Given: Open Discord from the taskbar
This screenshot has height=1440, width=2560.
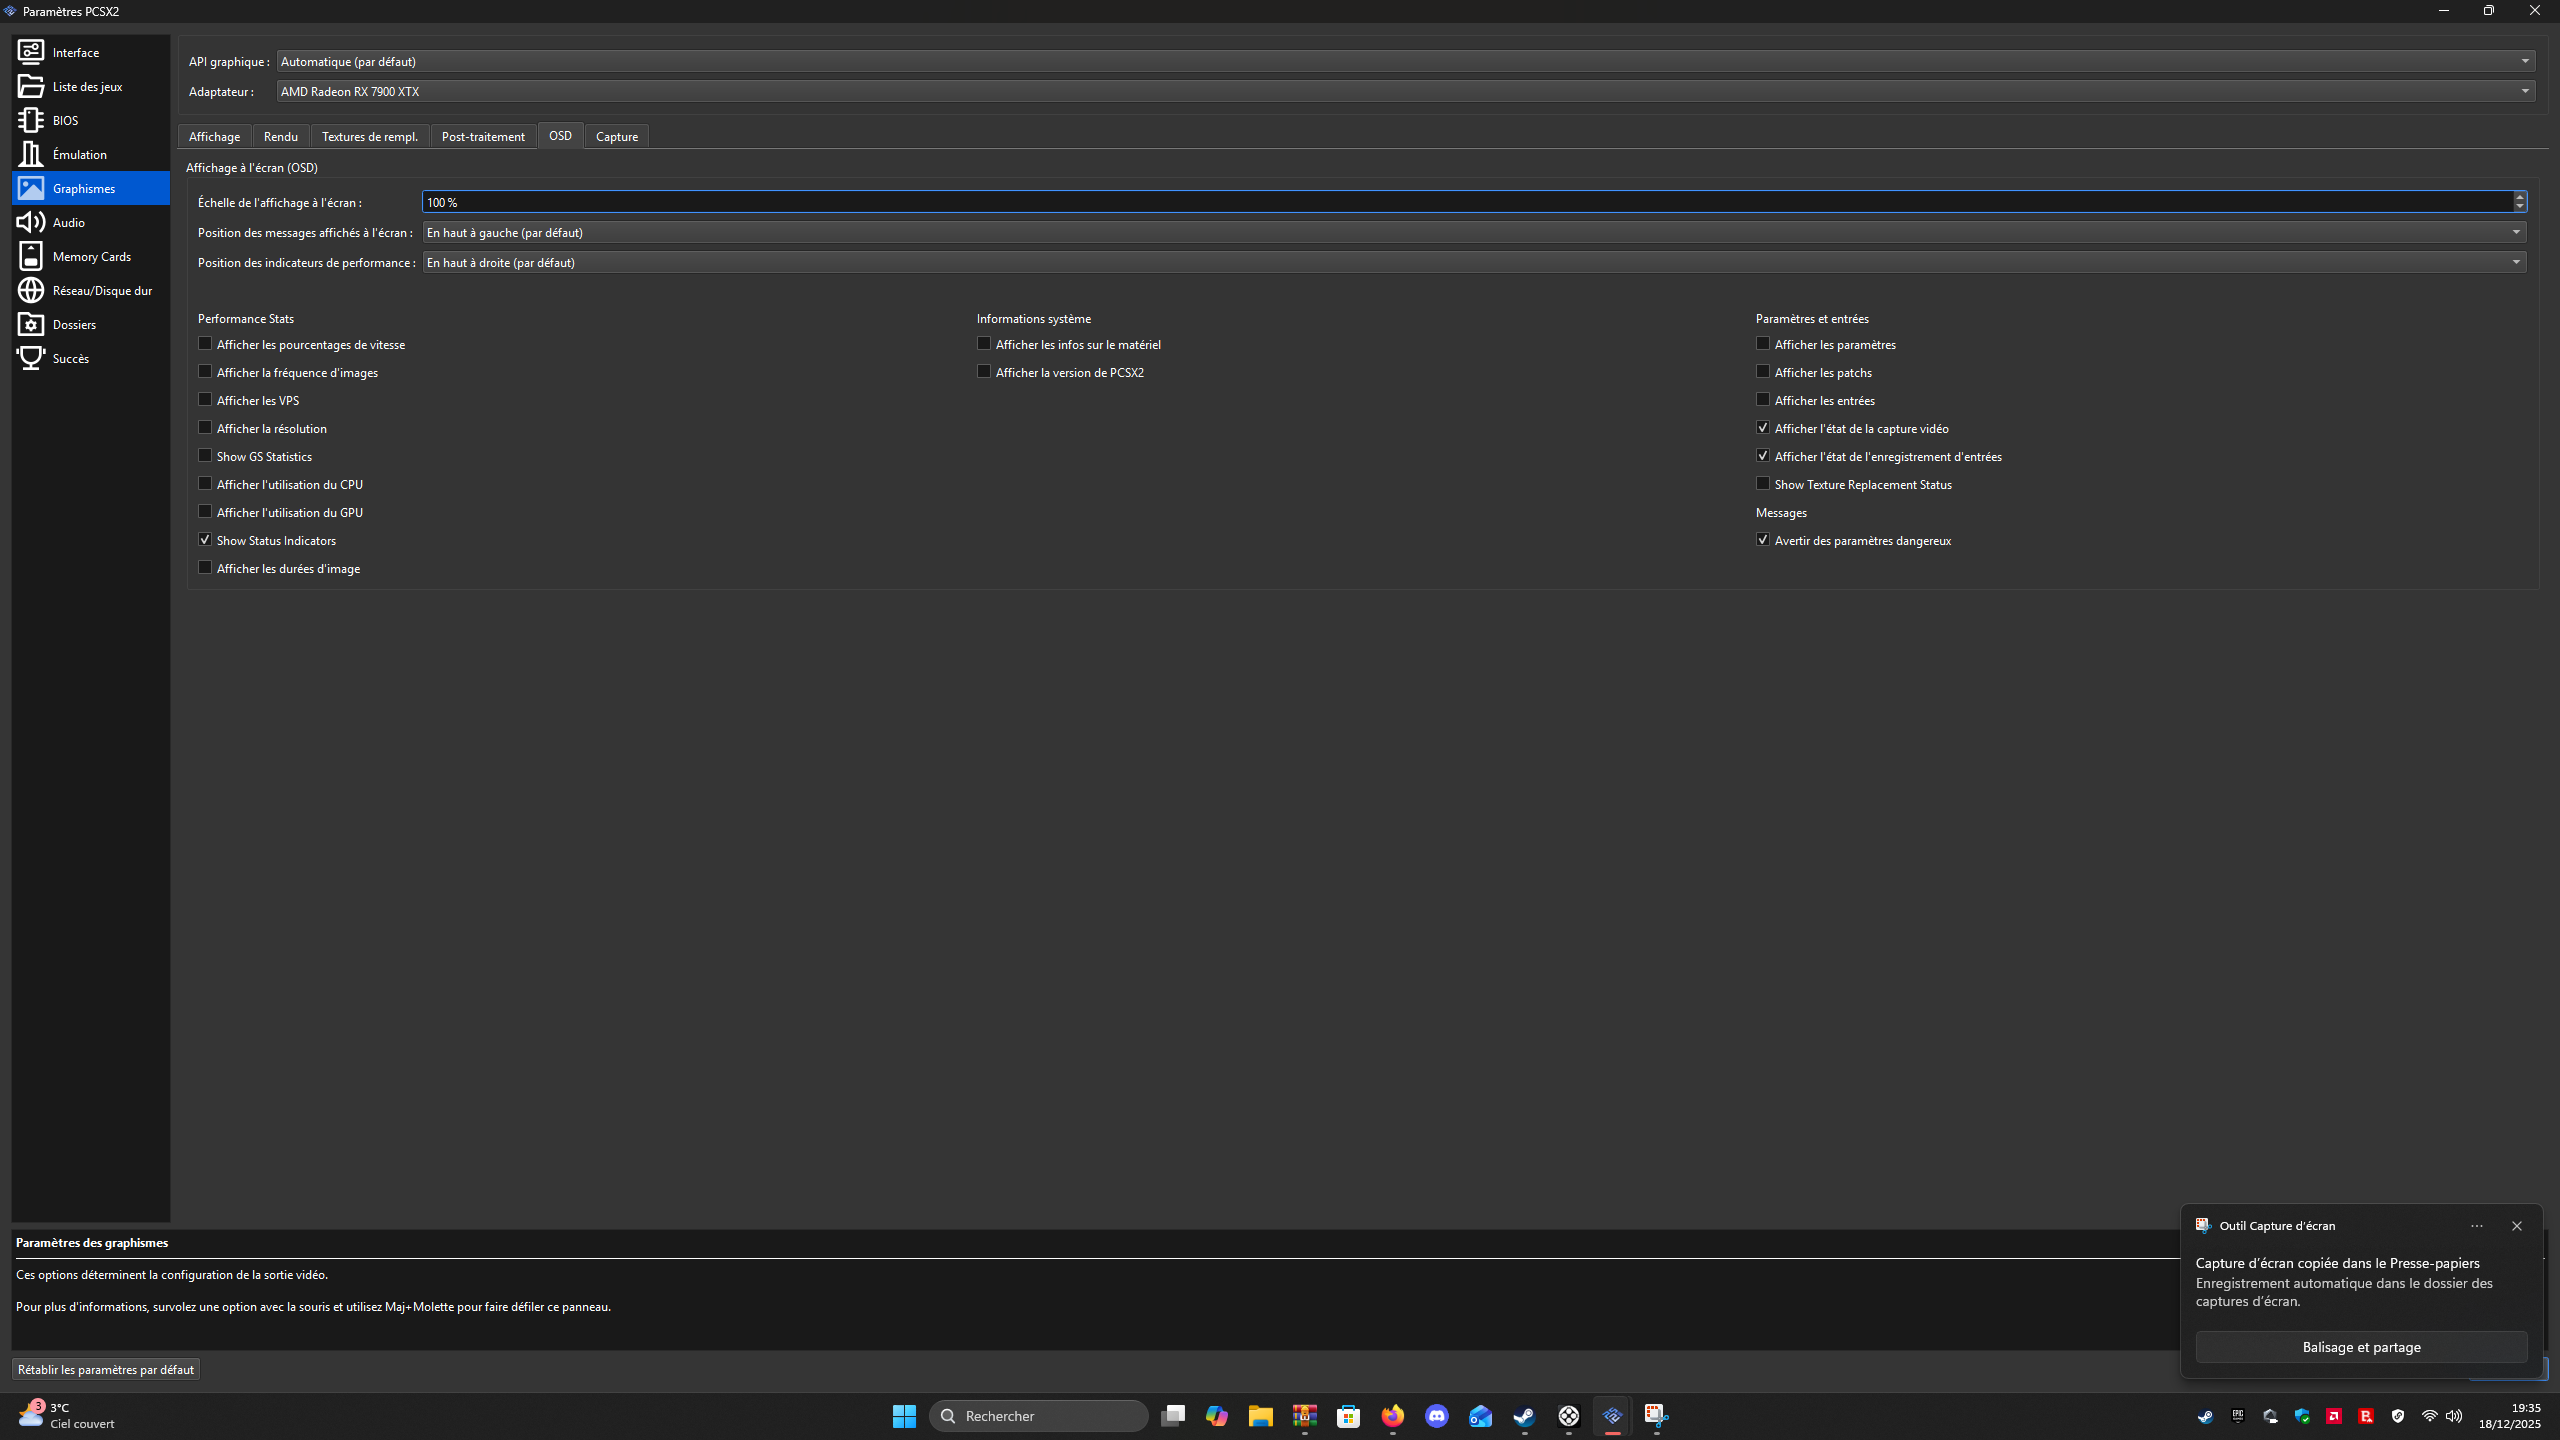Looking at the screenshot, I should click(1437, 1416).
